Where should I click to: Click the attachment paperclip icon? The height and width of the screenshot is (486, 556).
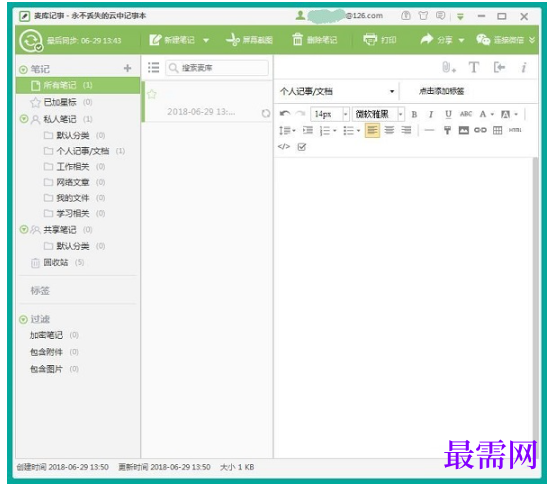pos(449,67)
